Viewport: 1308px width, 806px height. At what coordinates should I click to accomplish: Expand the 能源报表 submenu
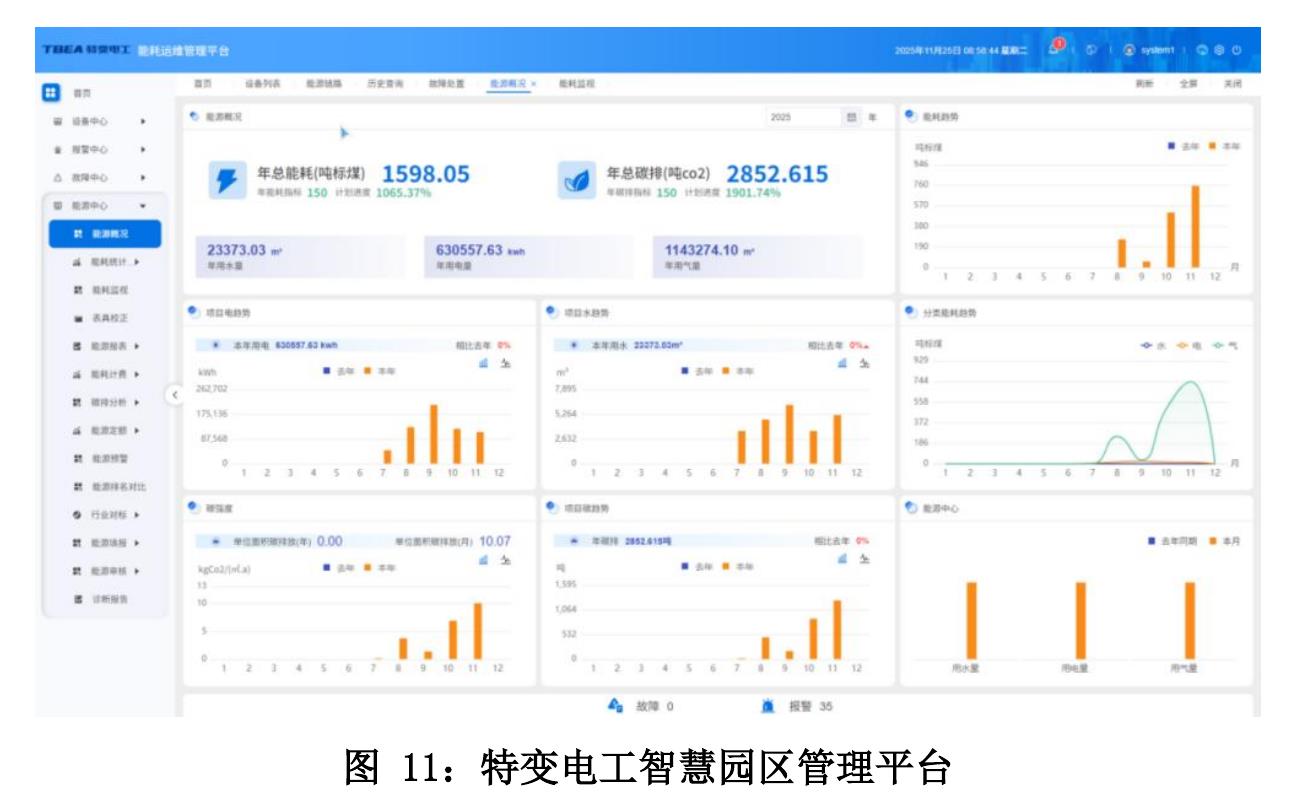click(135, 346)
